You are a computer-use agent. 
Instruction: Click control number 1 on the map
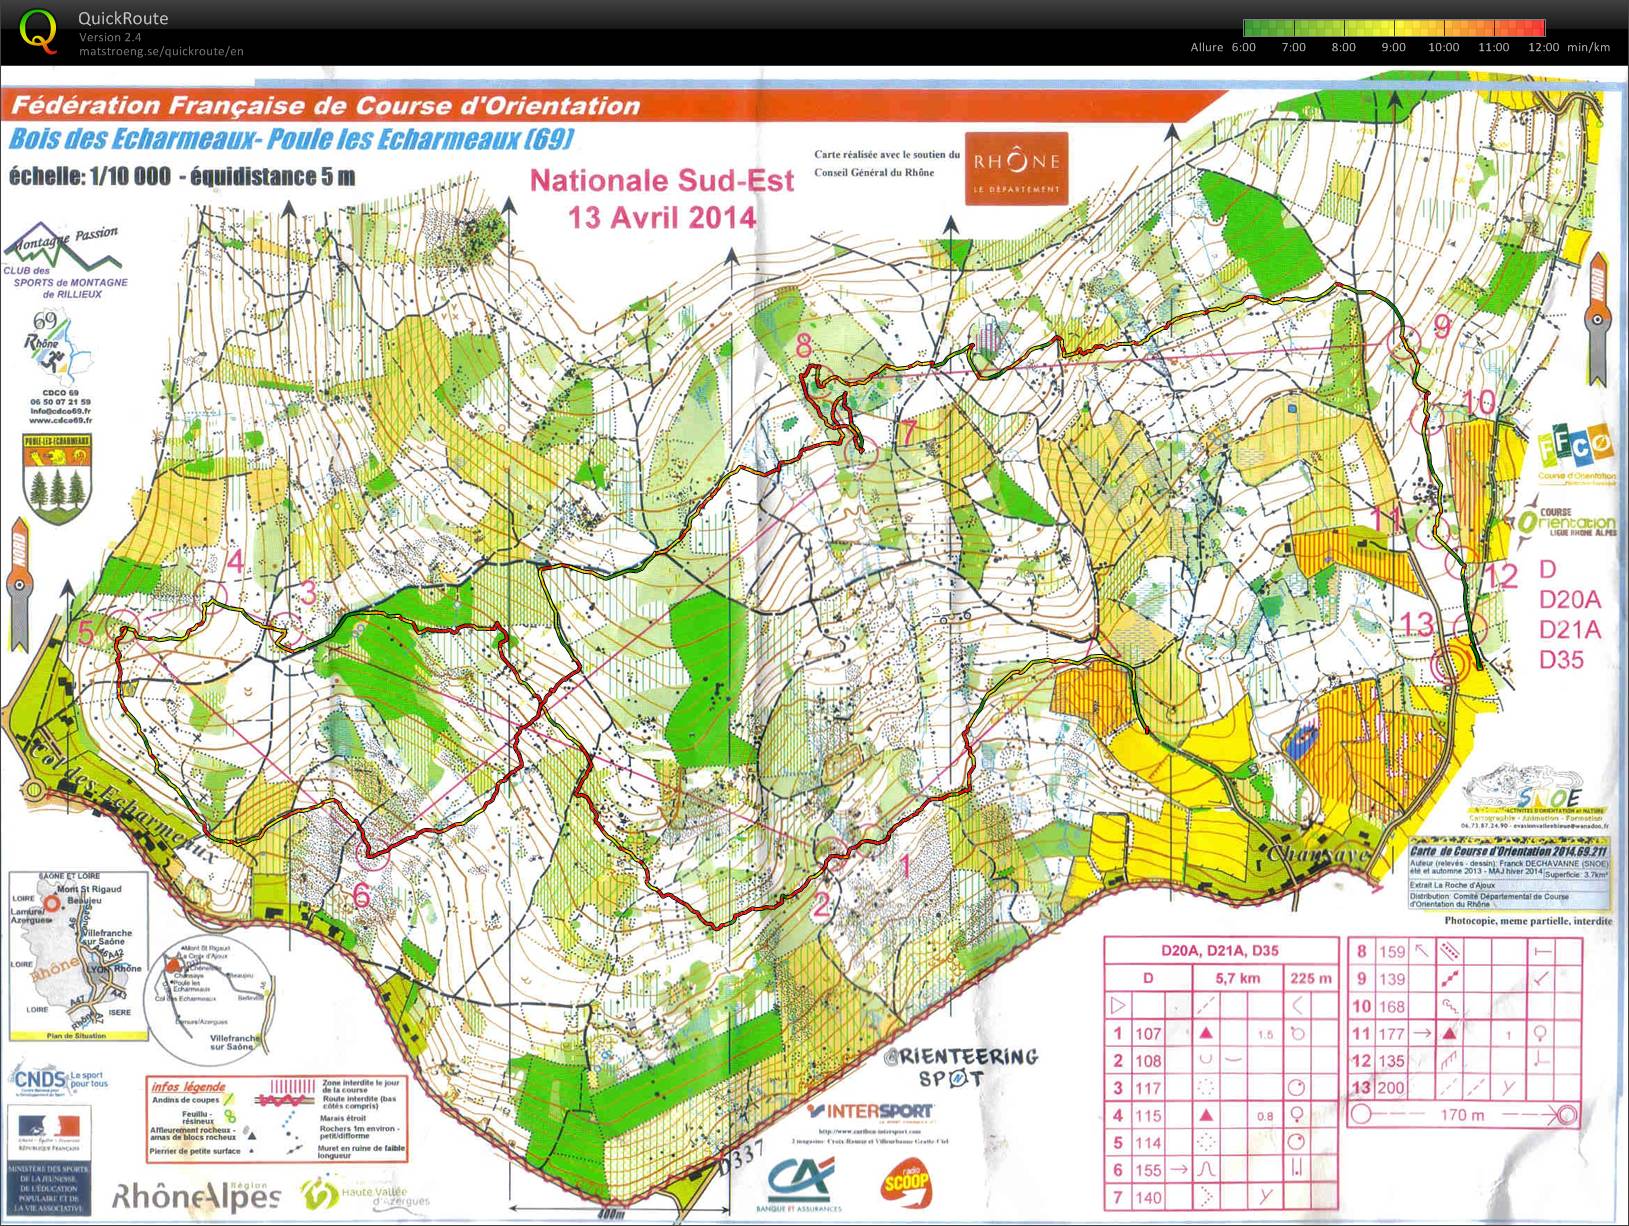(x=908, y=866)
